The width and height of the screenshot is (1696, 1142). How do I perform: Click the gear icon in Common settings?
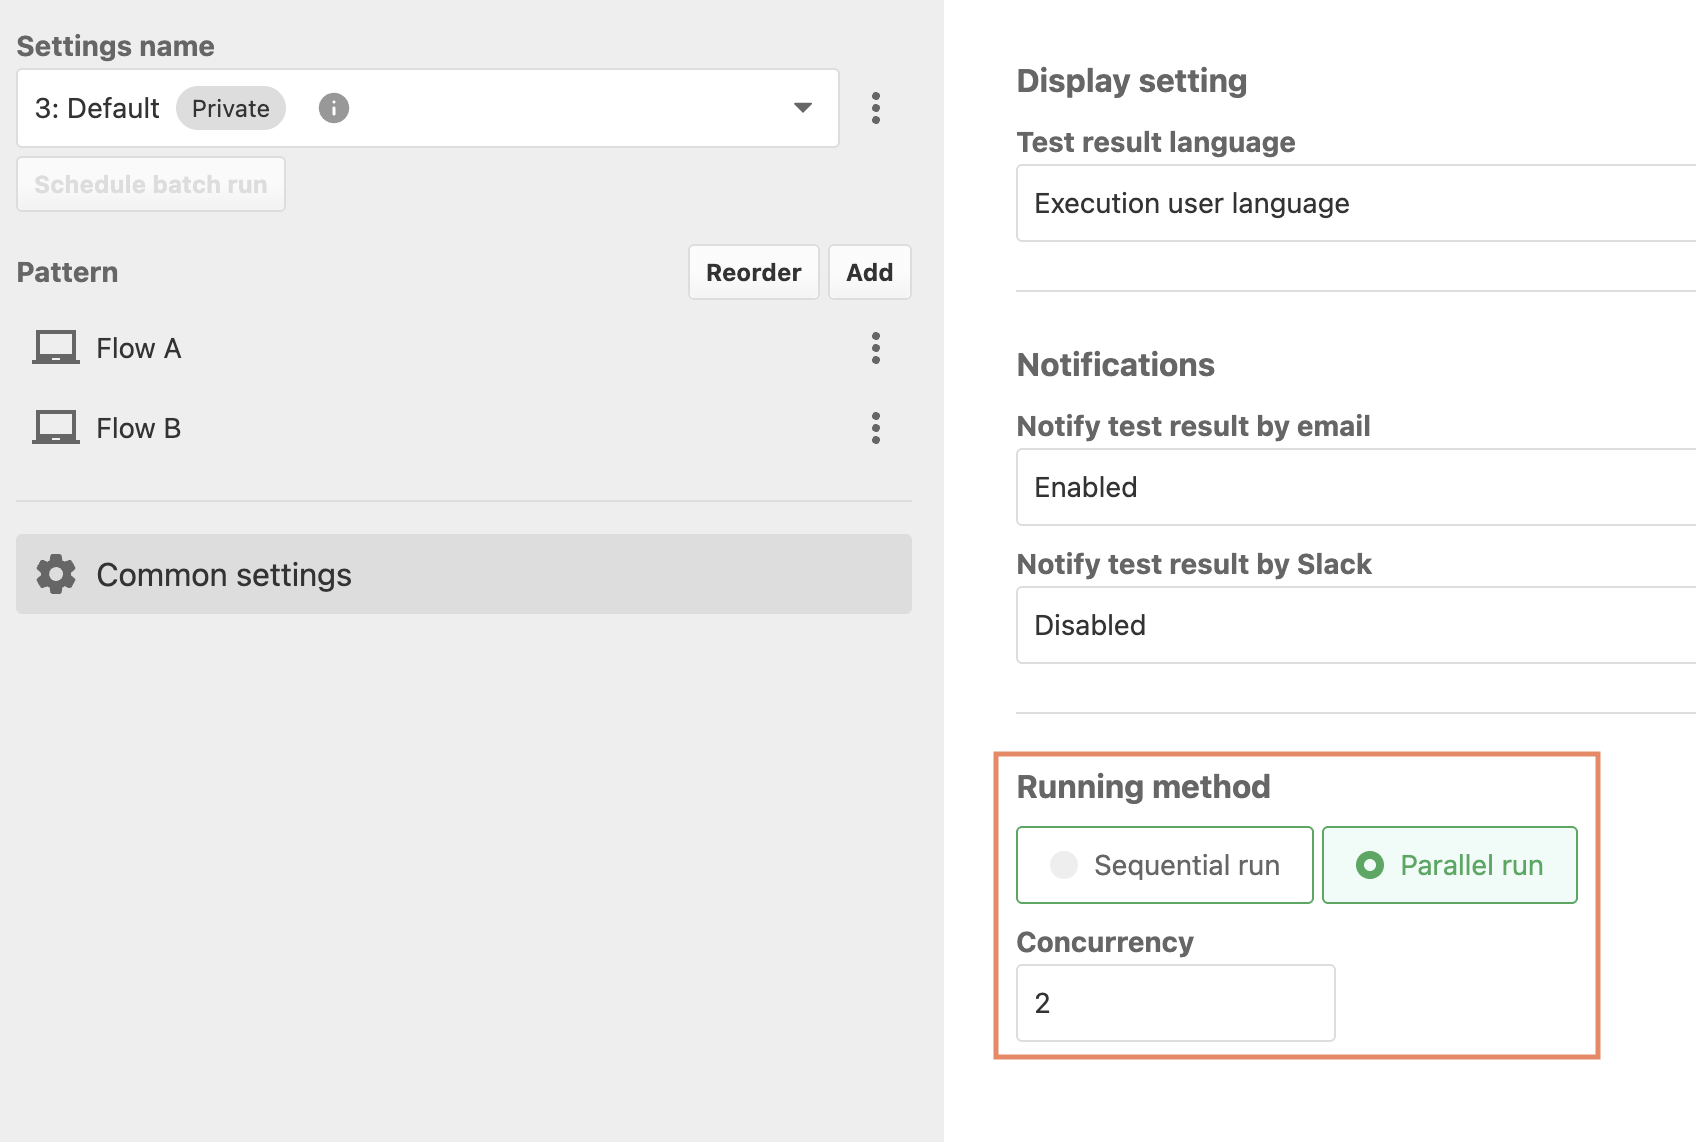click(56, 574)
